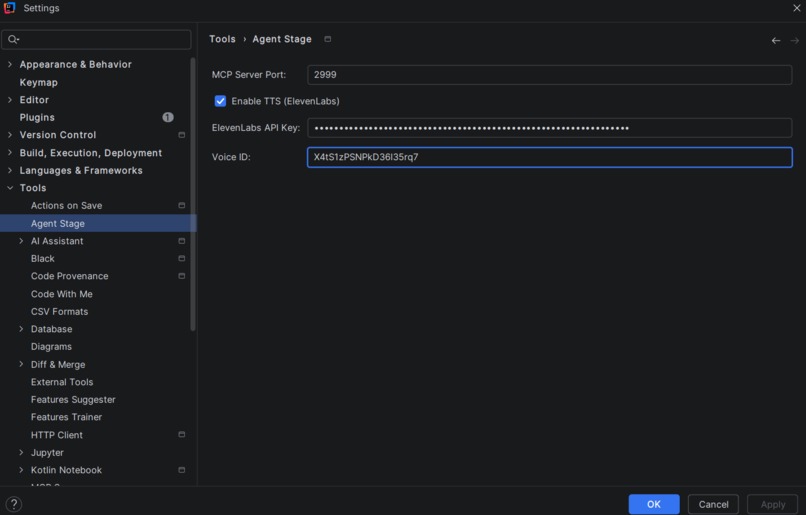Click the IDE logo in title bar
This screenshot has width=806, height=515.
point(9,8)
